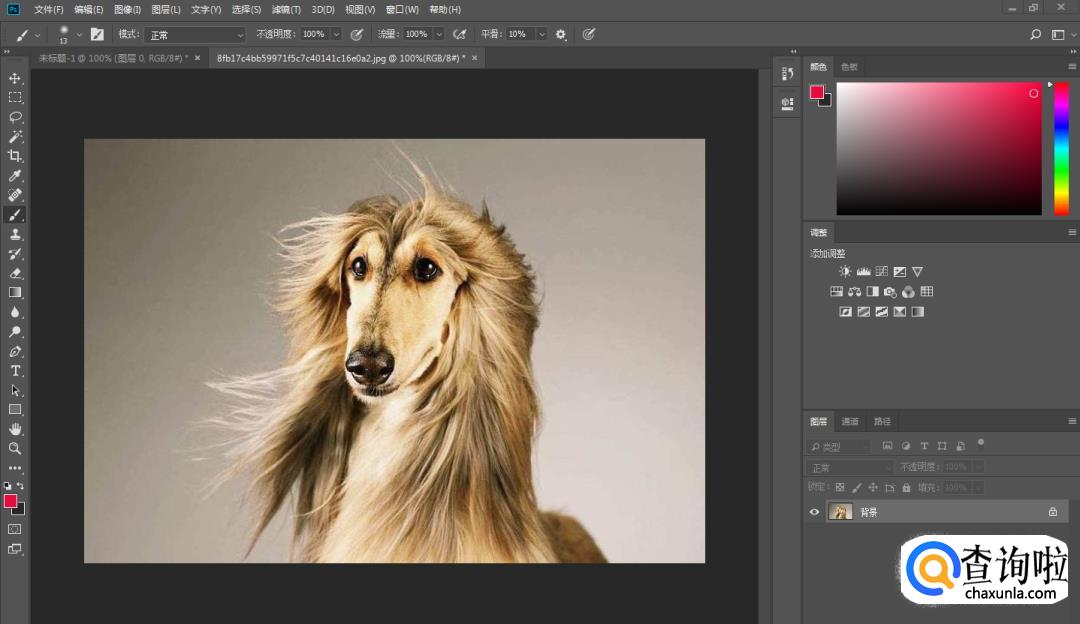
Task: Open the 滤镜(T) menu
Action: click(286, 9)
